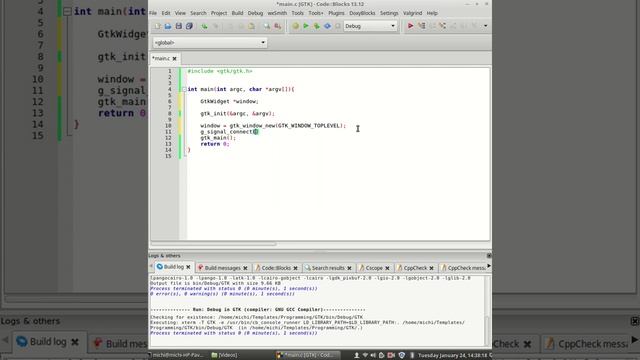Close the CppCheck log tab
The width and height of the screenshot is (640, 360).
pyautogui.click(x=431, y=268)
